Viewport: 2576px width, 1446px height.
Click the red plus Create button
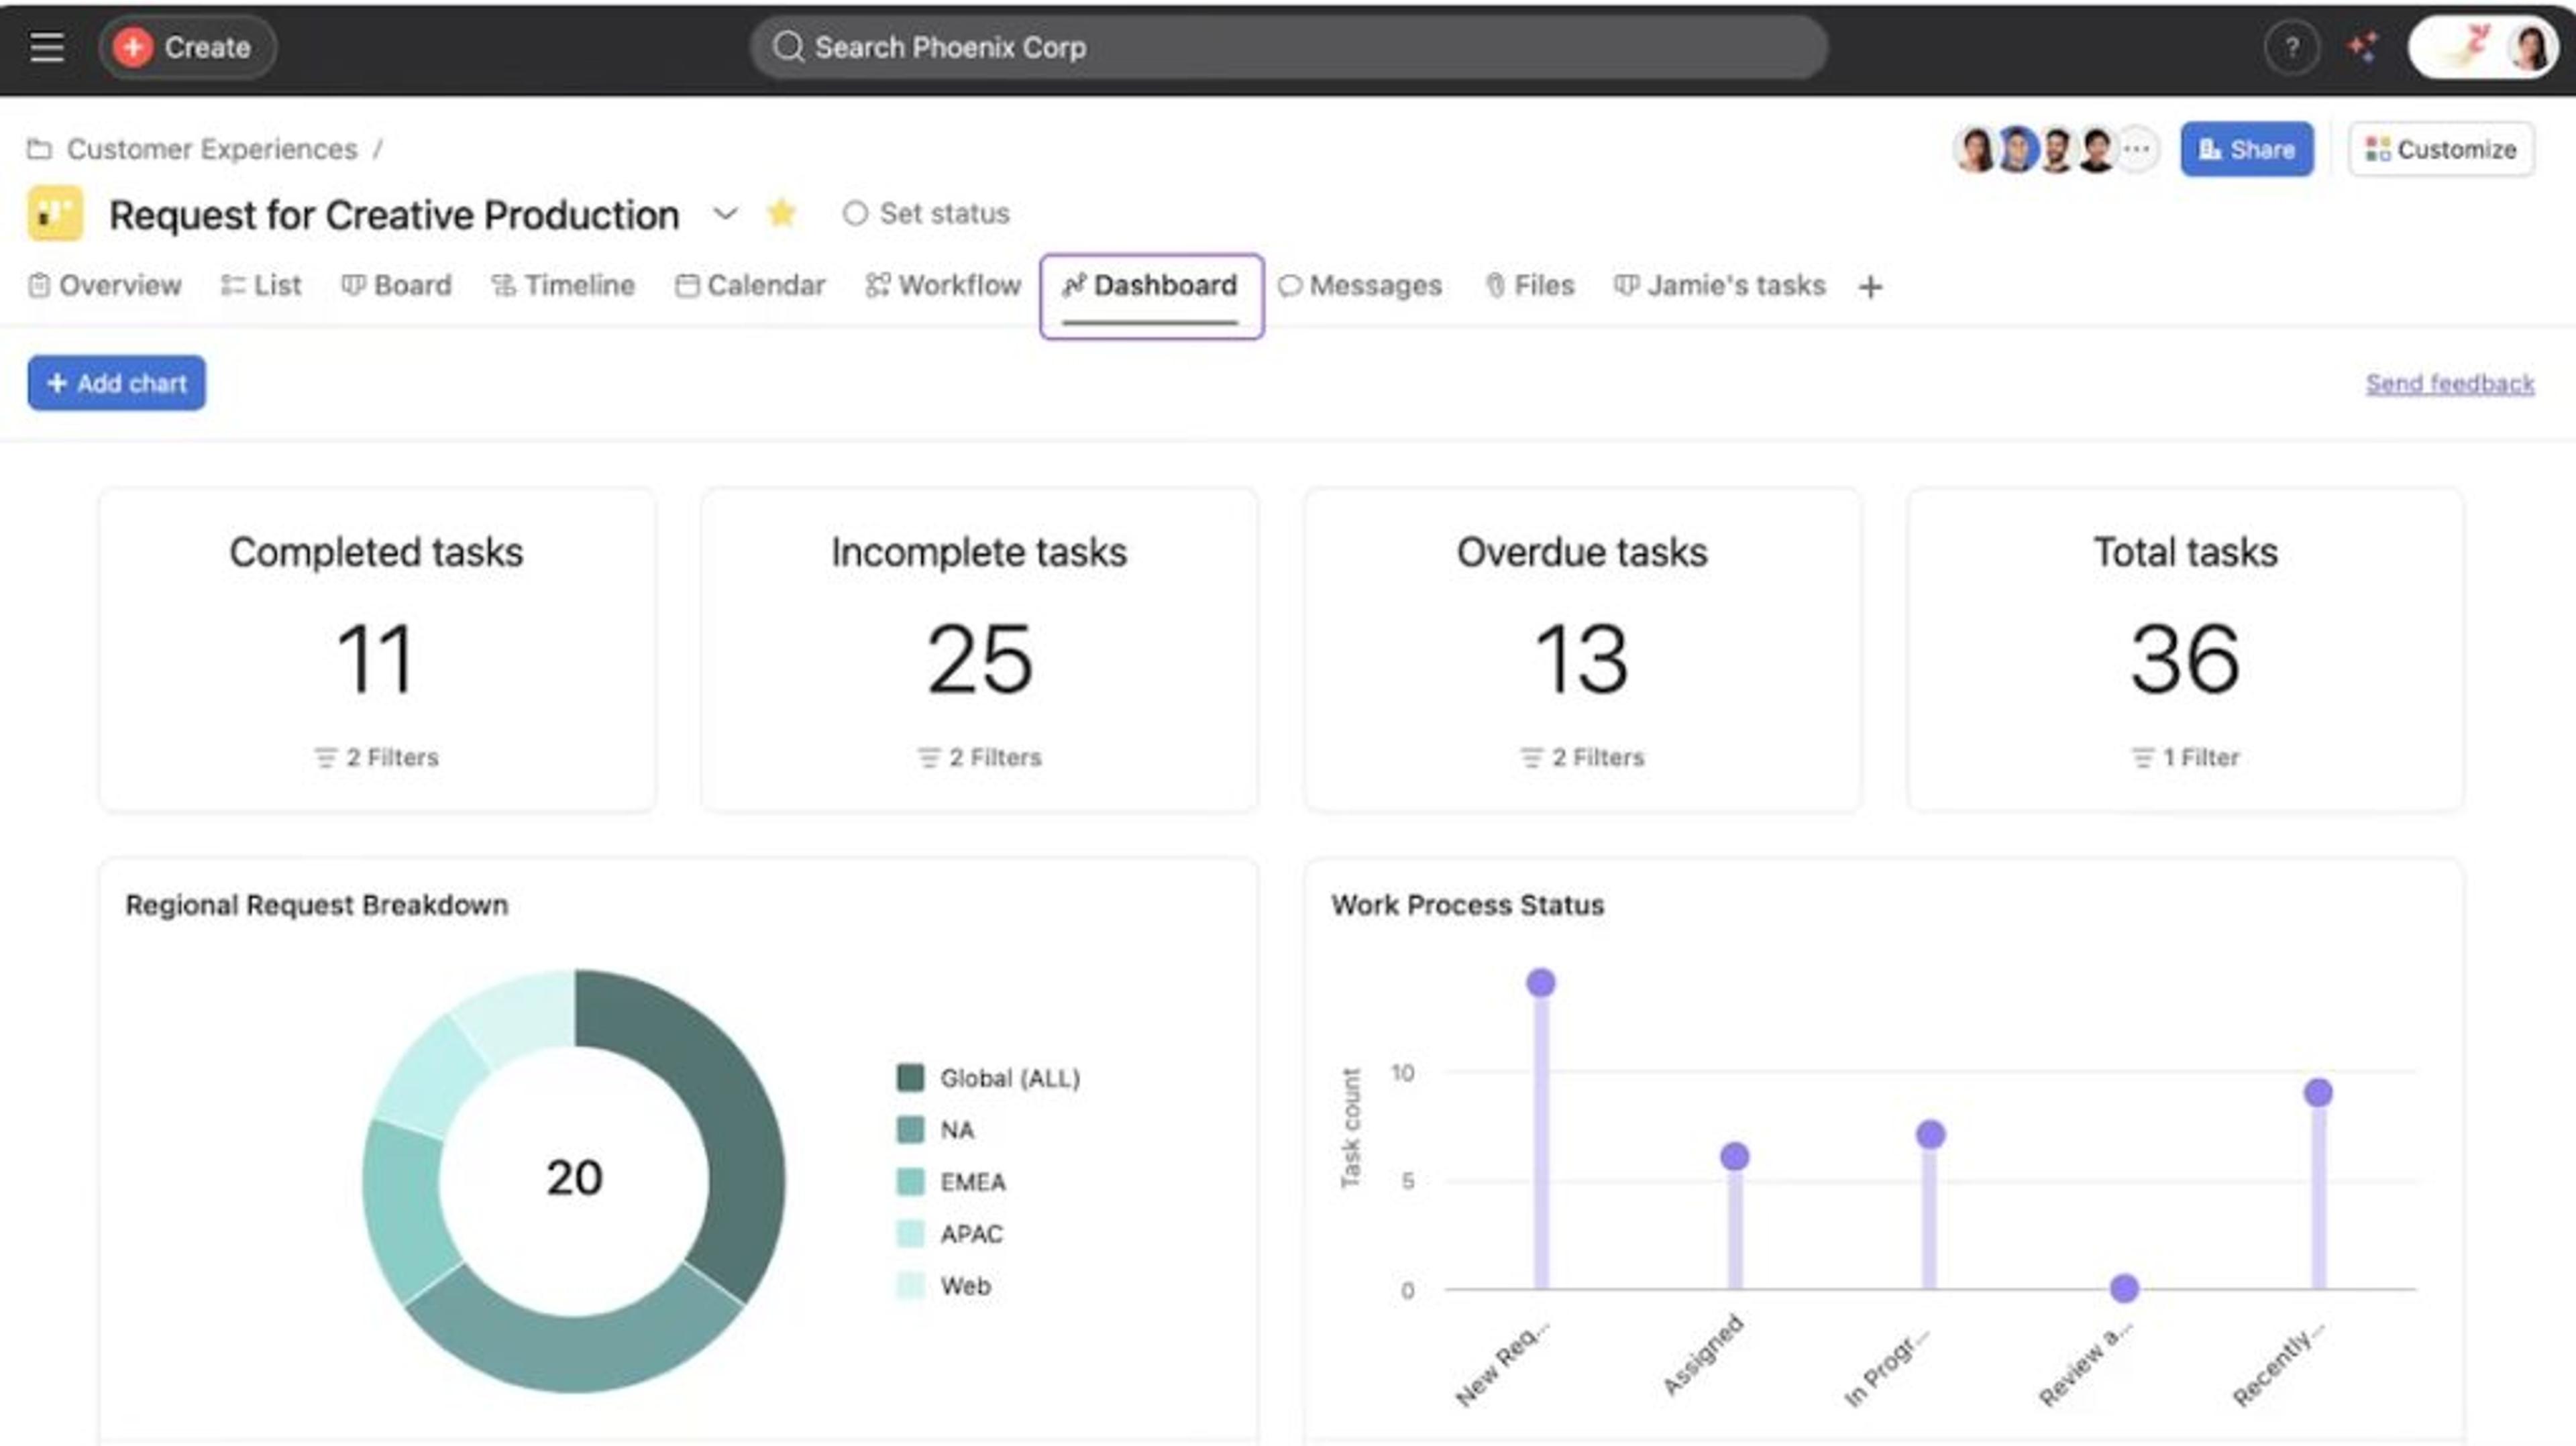click(187, 47)
